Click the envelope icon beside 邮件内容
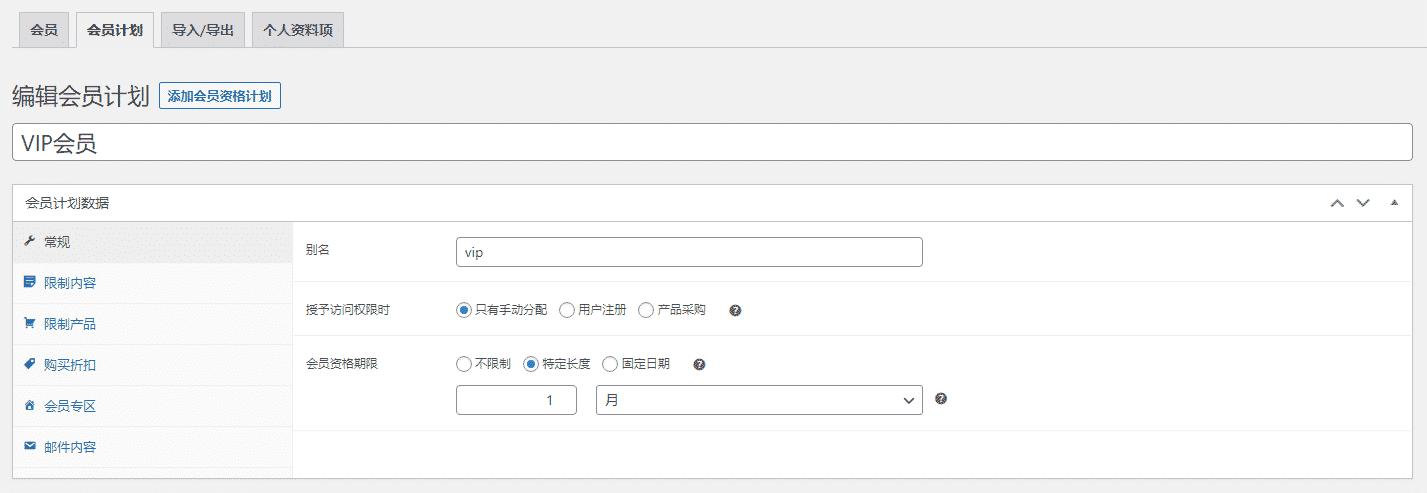The image size is (1427, 493). (x=30, y=446)
